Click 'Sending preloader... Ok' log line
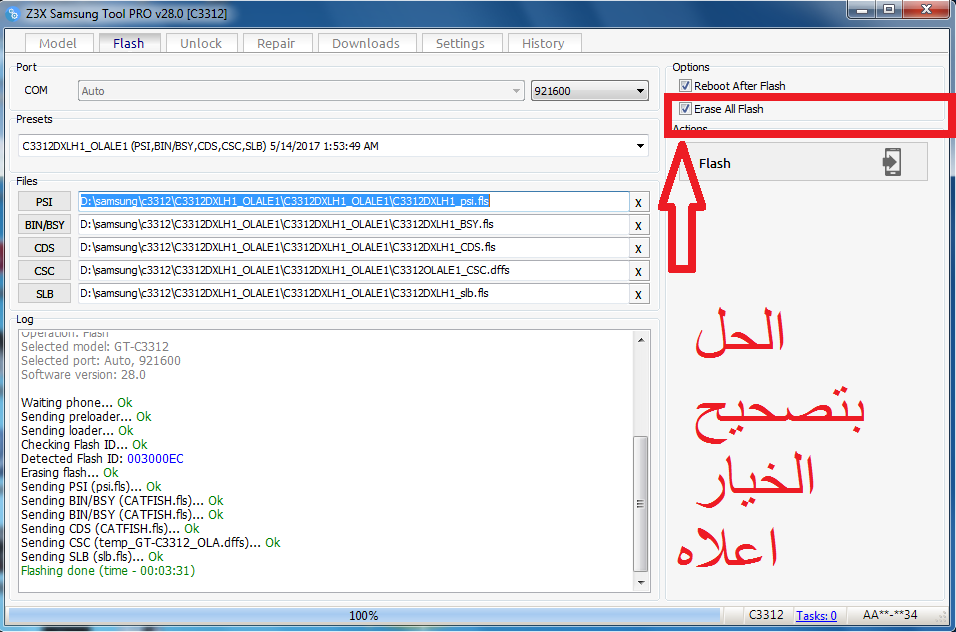The height and width of the screenshot is (632, 956). [86, 416]
